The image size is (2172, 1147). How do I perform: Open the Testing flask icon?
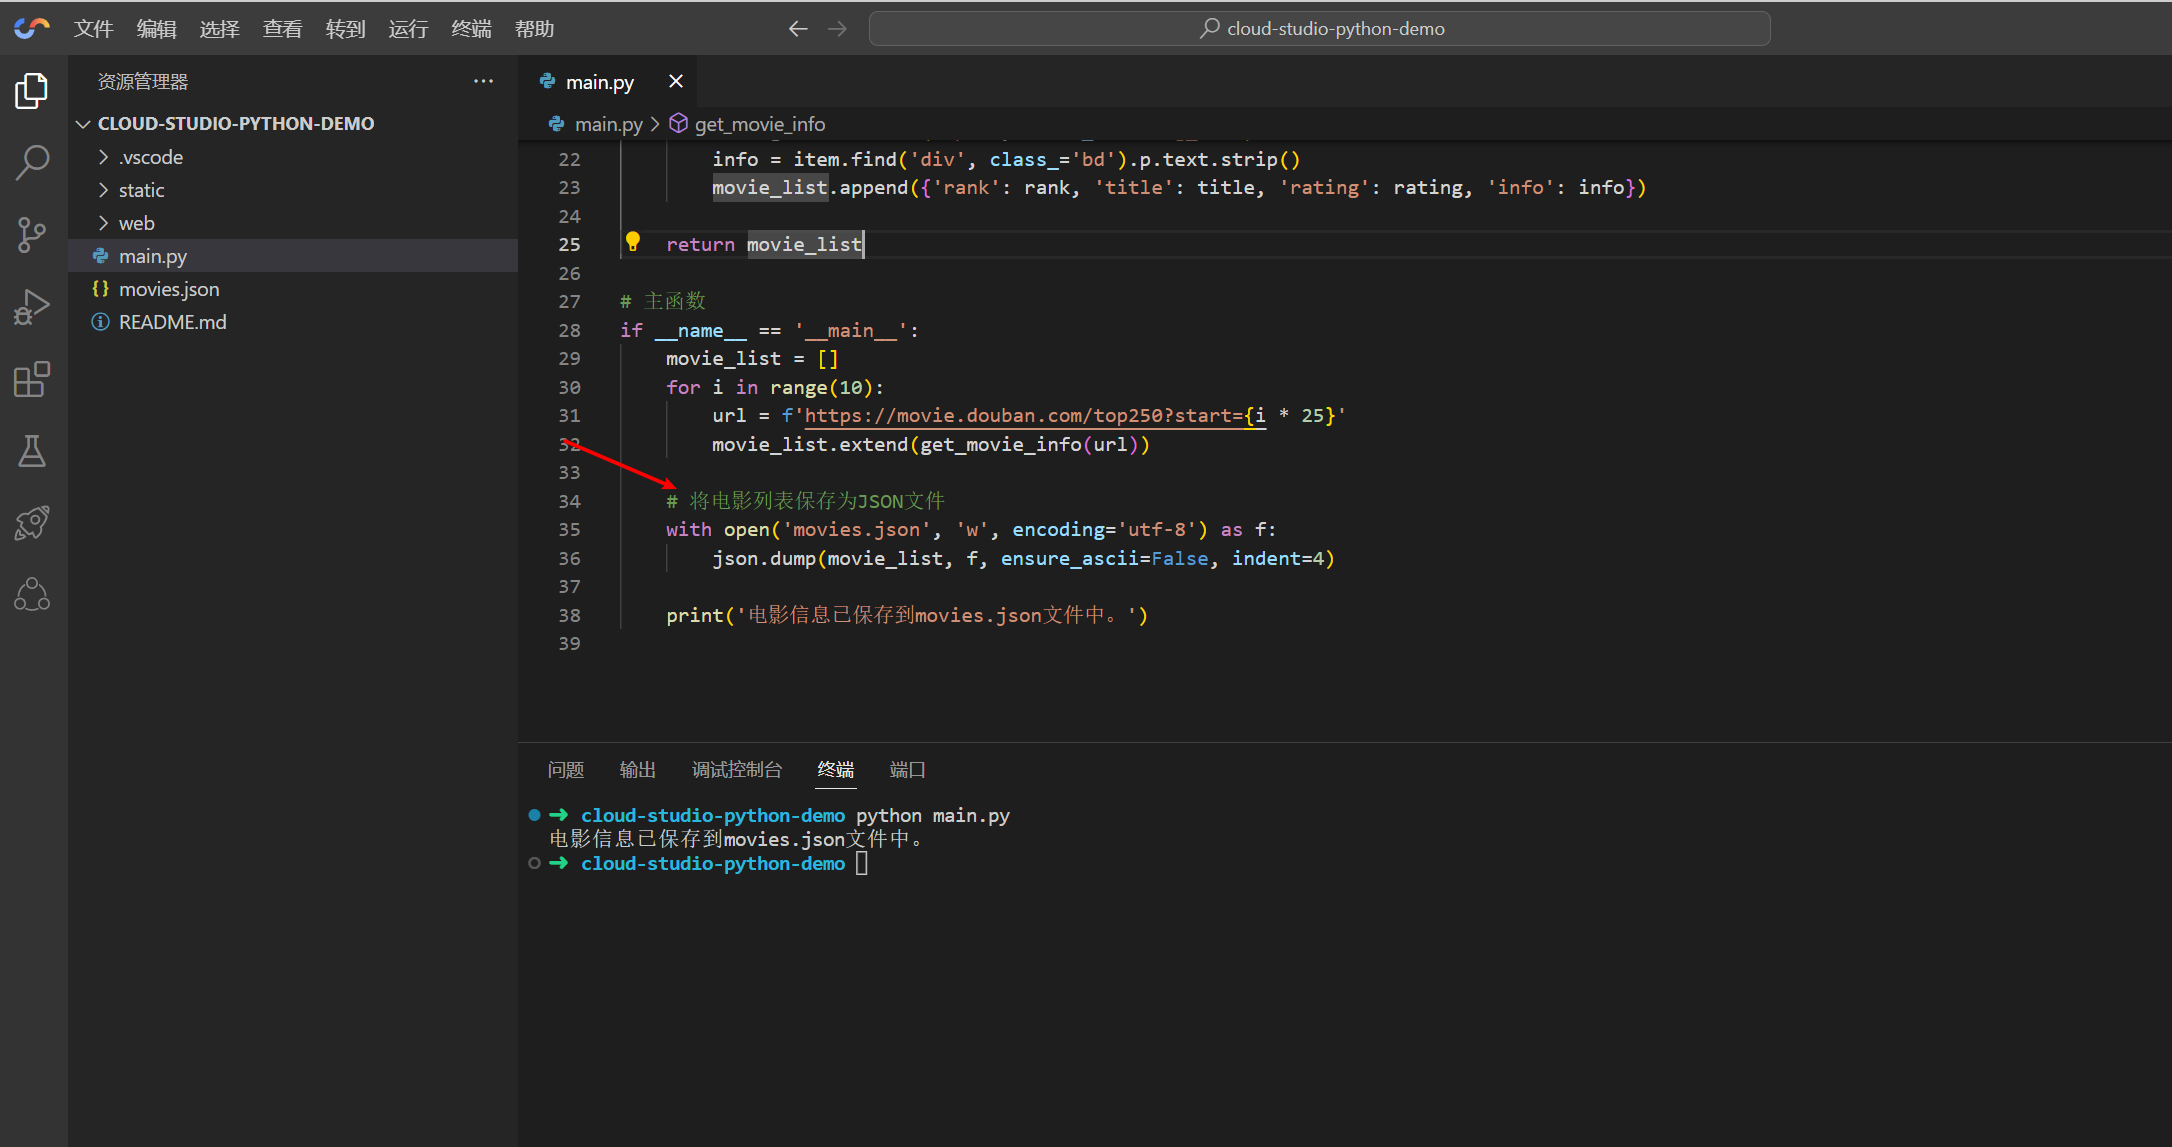point(32,451)
